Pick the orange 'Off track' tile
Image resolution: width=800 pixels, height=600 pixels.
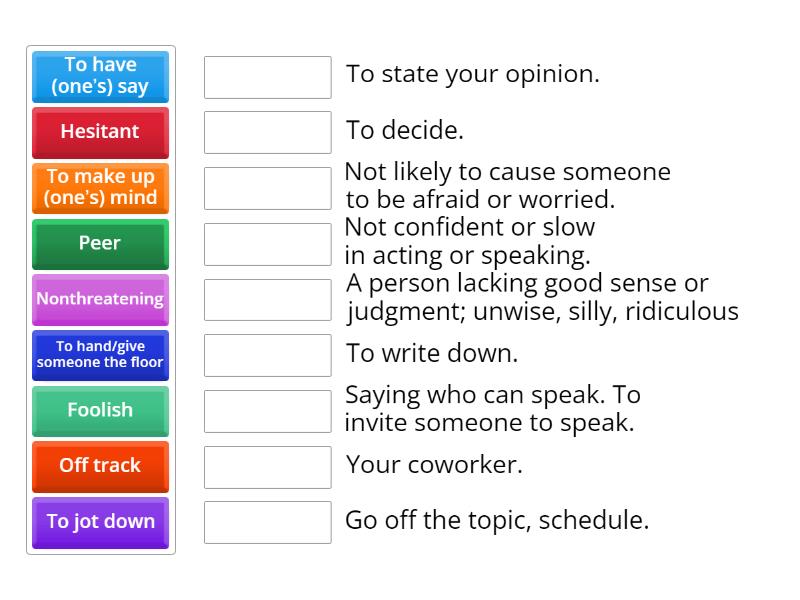(100, 466)
